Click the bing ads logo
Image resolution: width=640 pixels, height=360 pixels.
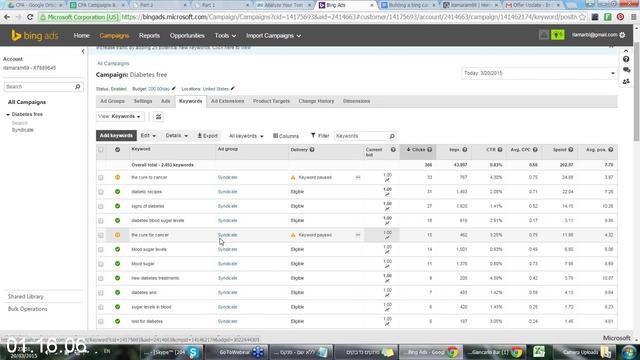click(x=35, y=36)
